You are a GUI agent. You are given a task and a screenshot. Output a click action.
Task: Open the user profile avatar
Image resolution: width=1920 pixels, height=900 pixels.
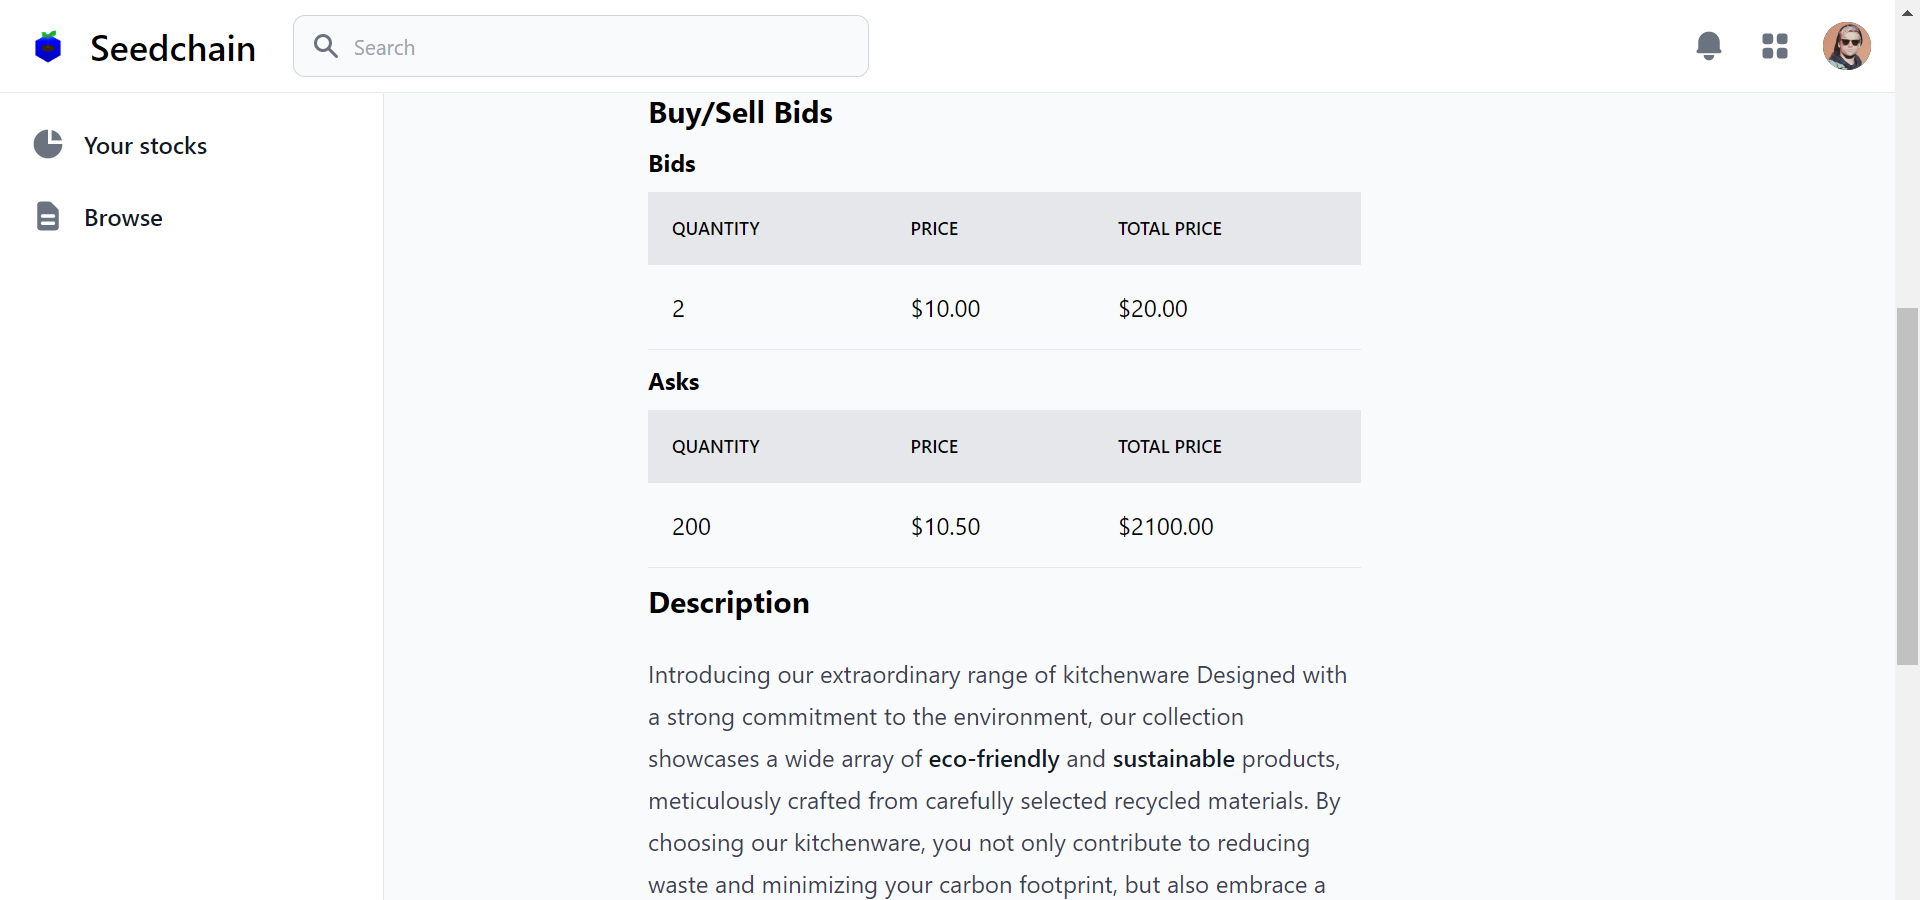(1846, 46)
